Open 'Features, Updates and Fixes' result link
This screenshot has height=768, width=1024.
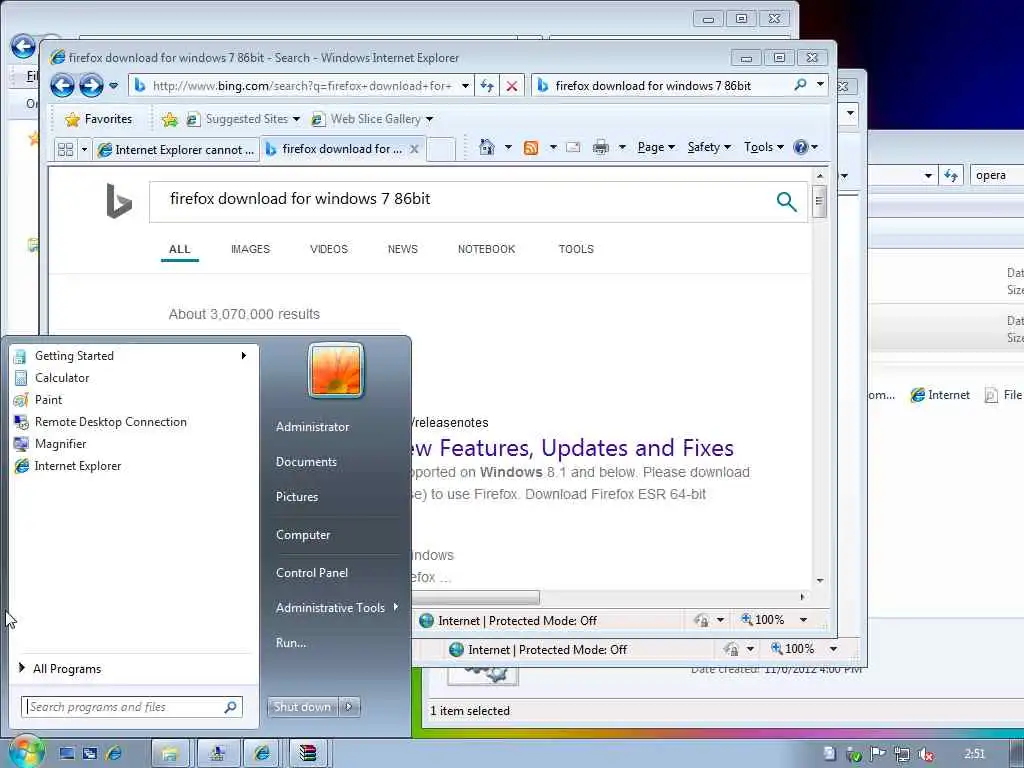coord(573,448)
